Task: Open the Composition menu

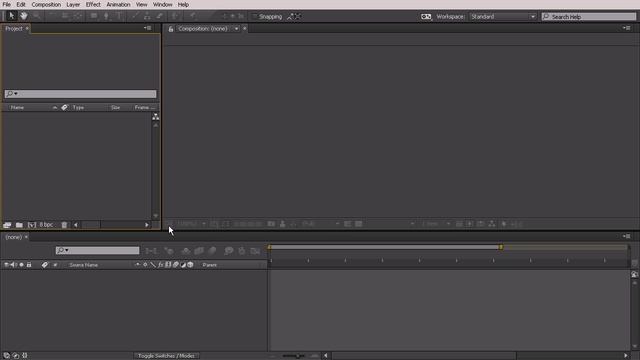Action: [46, 4]
